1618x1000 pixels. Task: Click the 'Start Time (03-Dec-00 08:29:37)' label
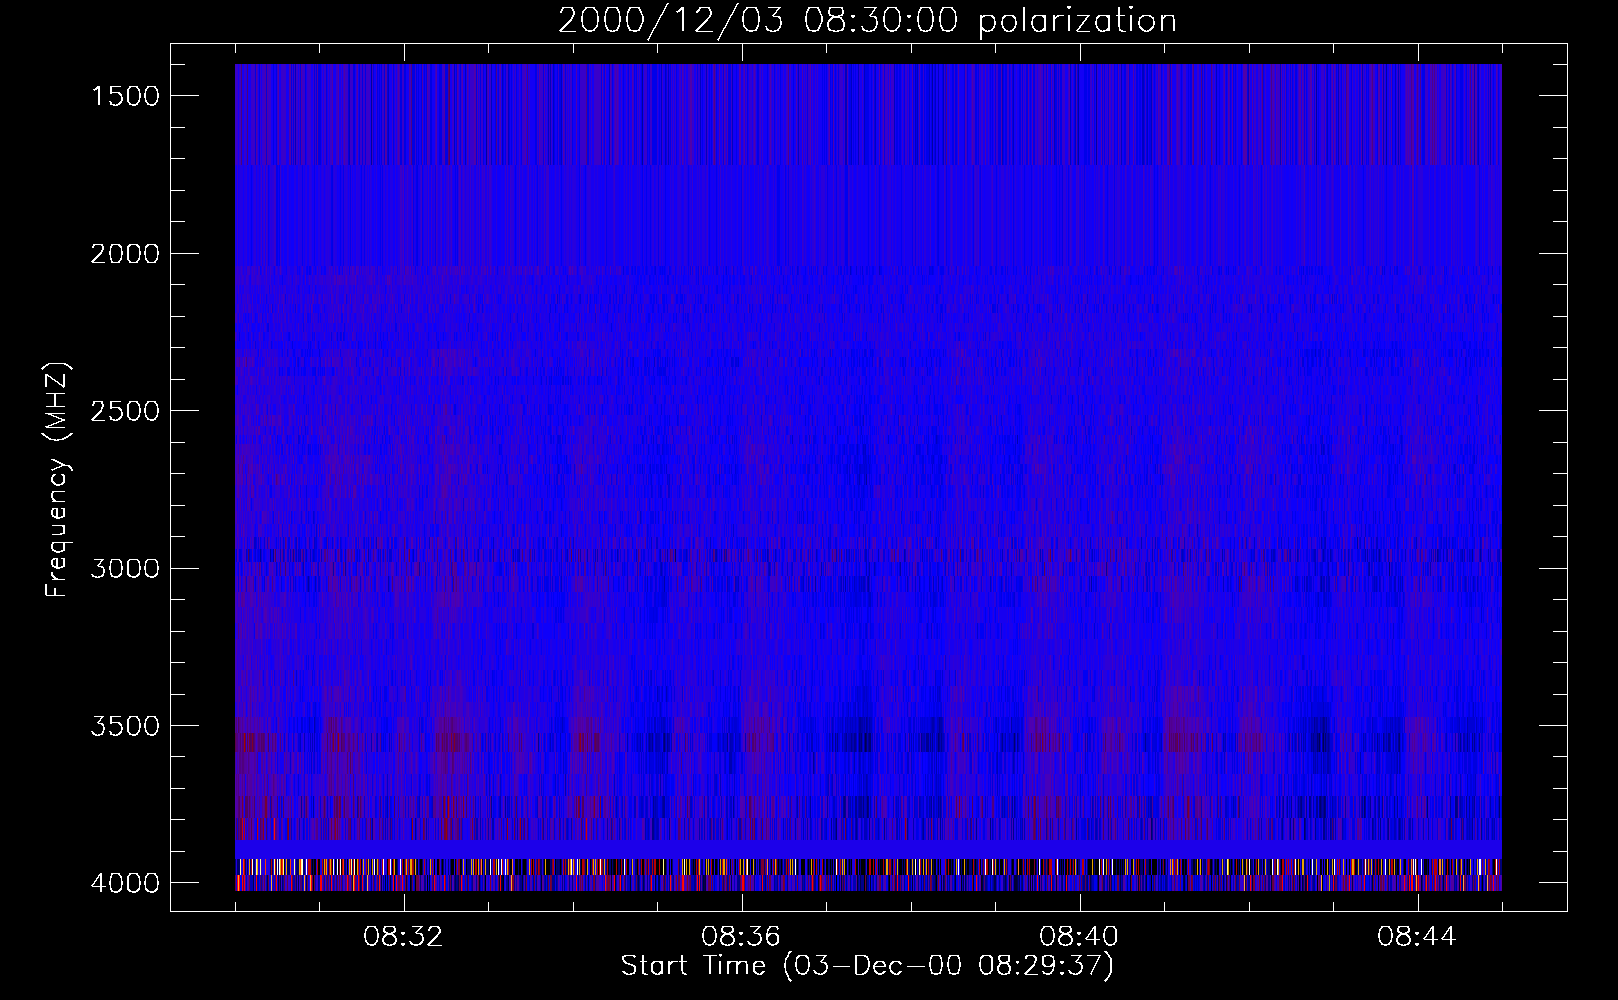[867, 966]
